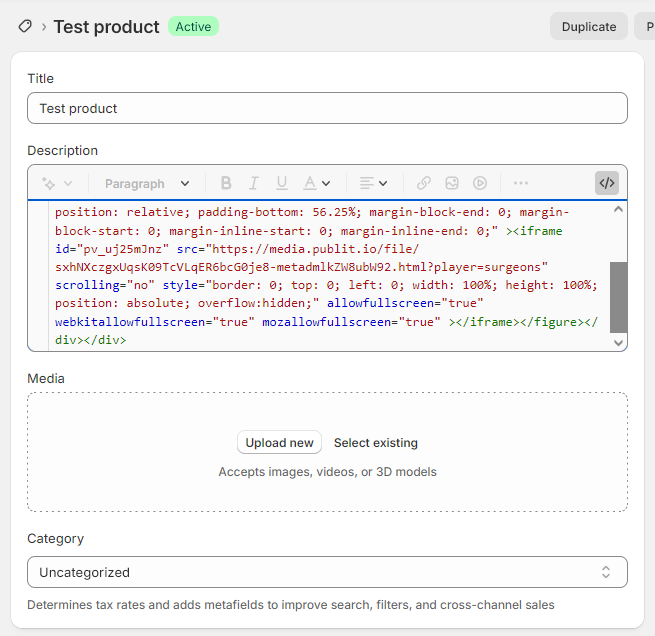Click the Select existing link
The width and height of the screenshot is (655, 636).
click(376, 442)
